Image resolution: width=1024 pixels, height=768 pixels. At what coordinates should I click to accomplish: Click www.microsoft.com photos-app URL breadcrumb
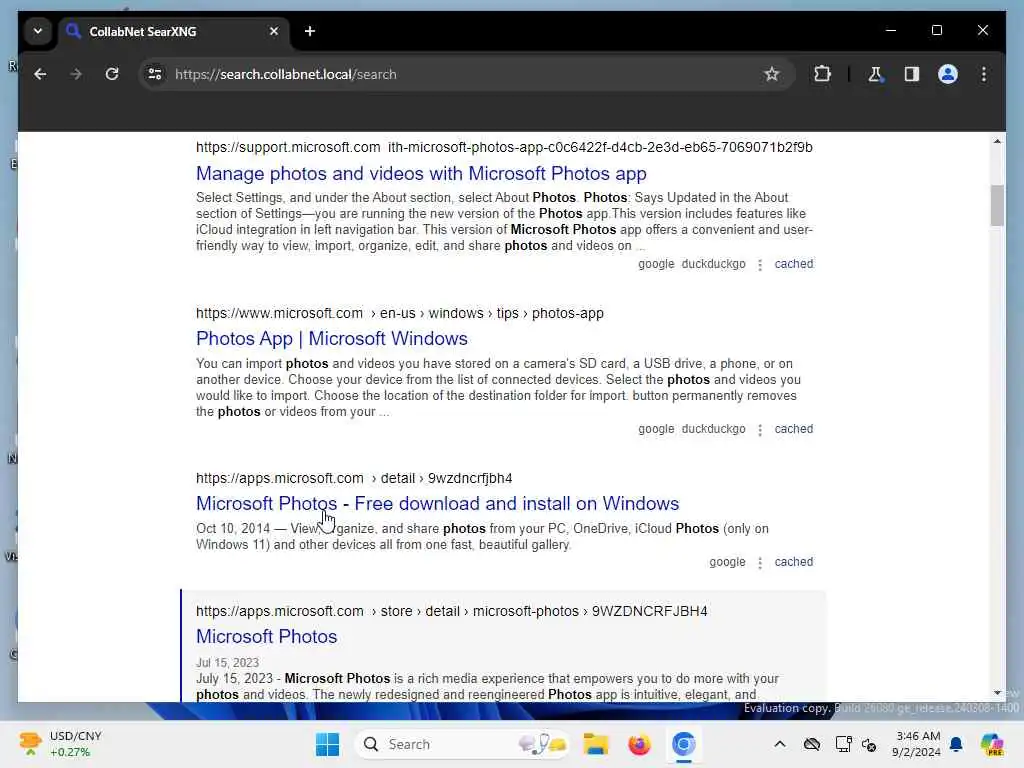(x=400, y=313)
